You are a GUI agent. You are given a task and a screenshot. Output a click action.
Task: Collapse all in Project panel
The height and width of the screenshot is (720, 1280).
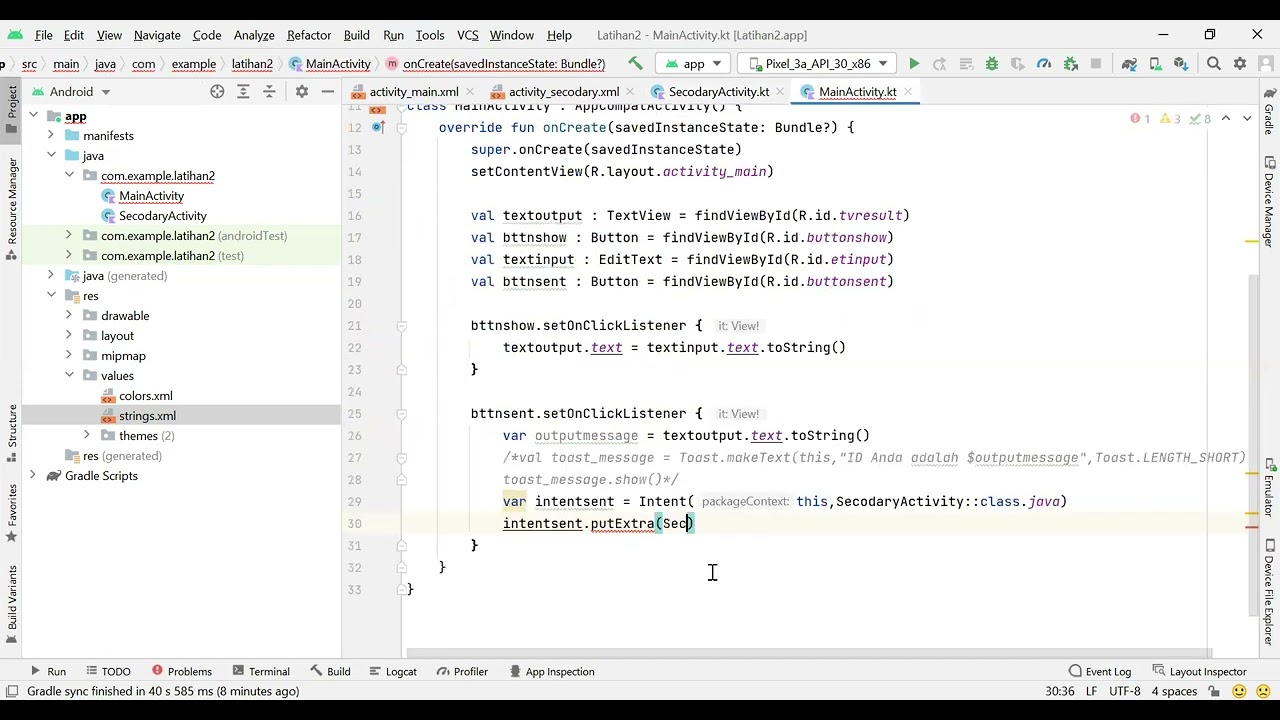click(x=269, y=92)
